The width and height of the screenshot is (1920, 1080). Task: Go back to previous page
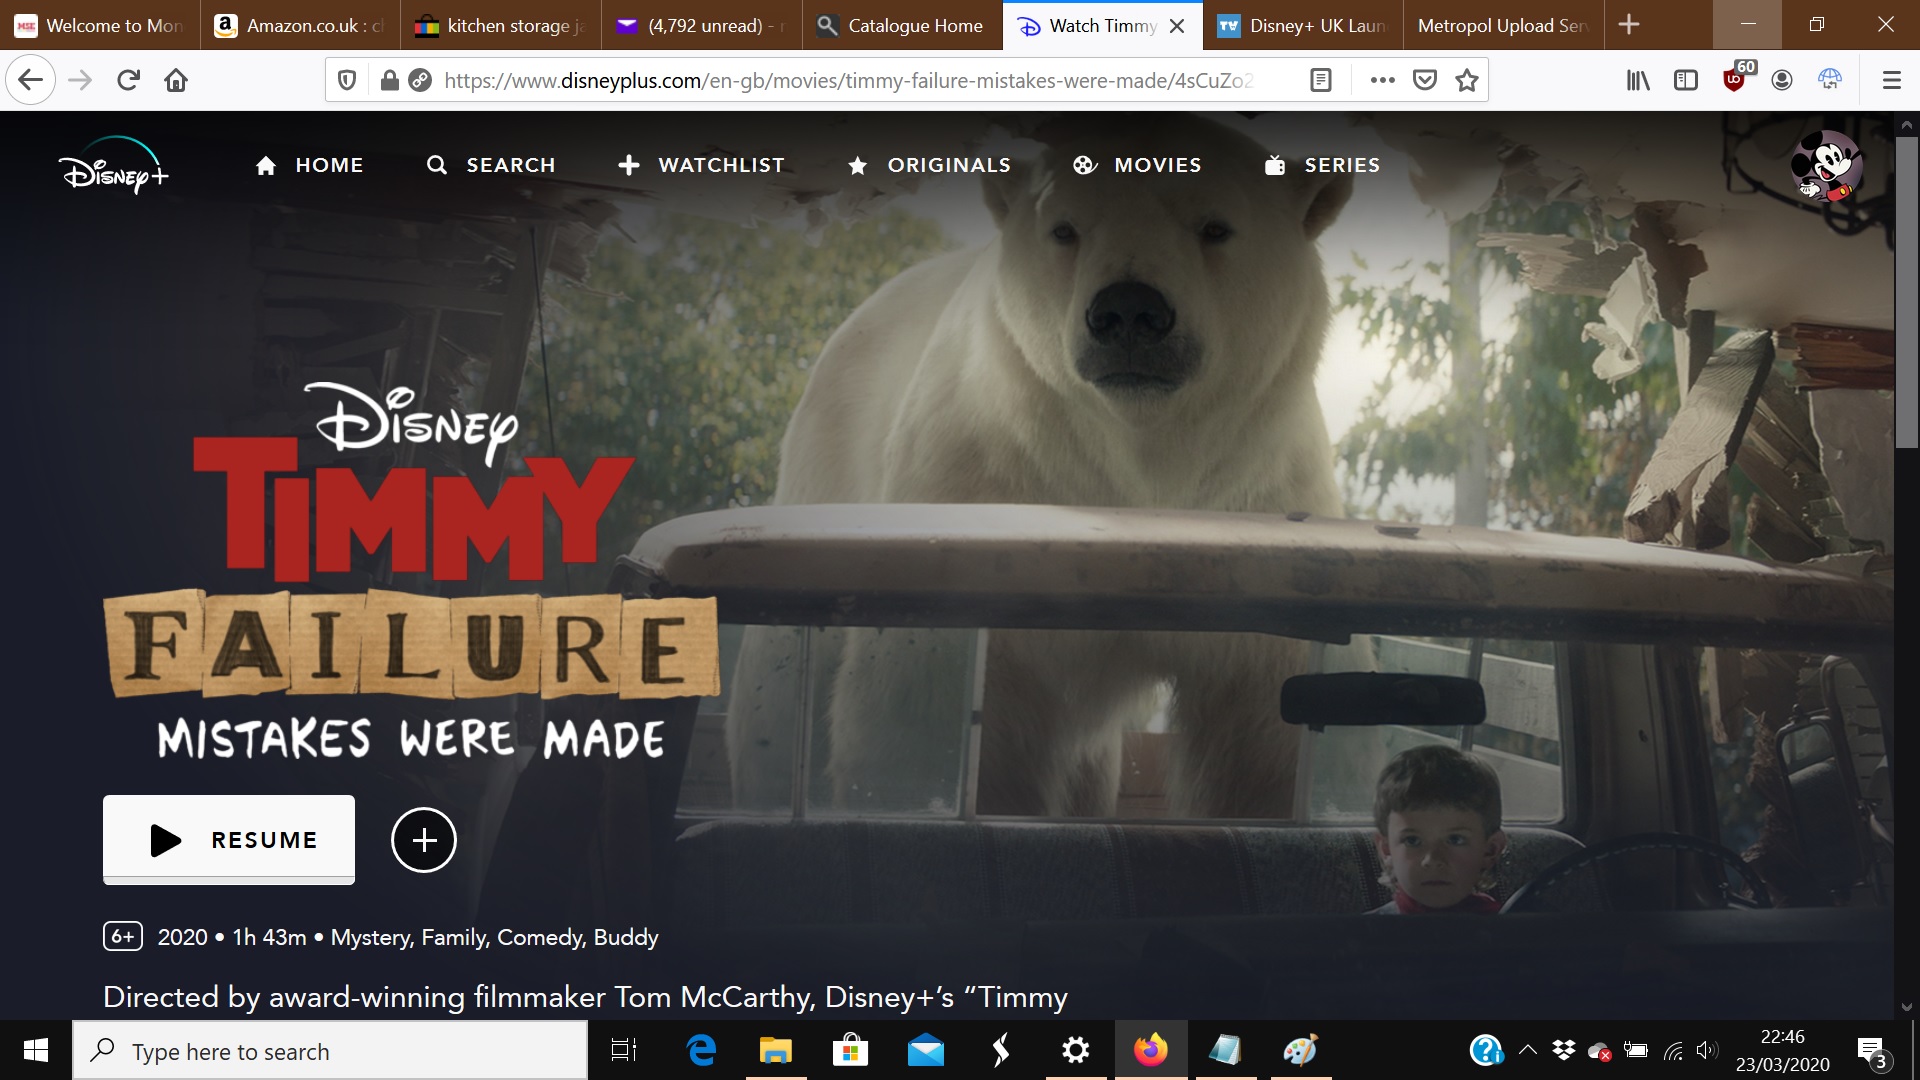pyautogui.click(x=30, y=80)
